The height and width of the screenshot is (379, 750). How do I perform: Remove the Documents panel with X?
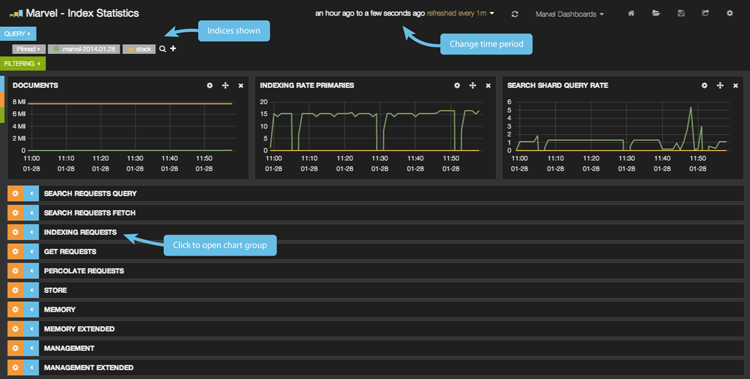tap(241, 86)
